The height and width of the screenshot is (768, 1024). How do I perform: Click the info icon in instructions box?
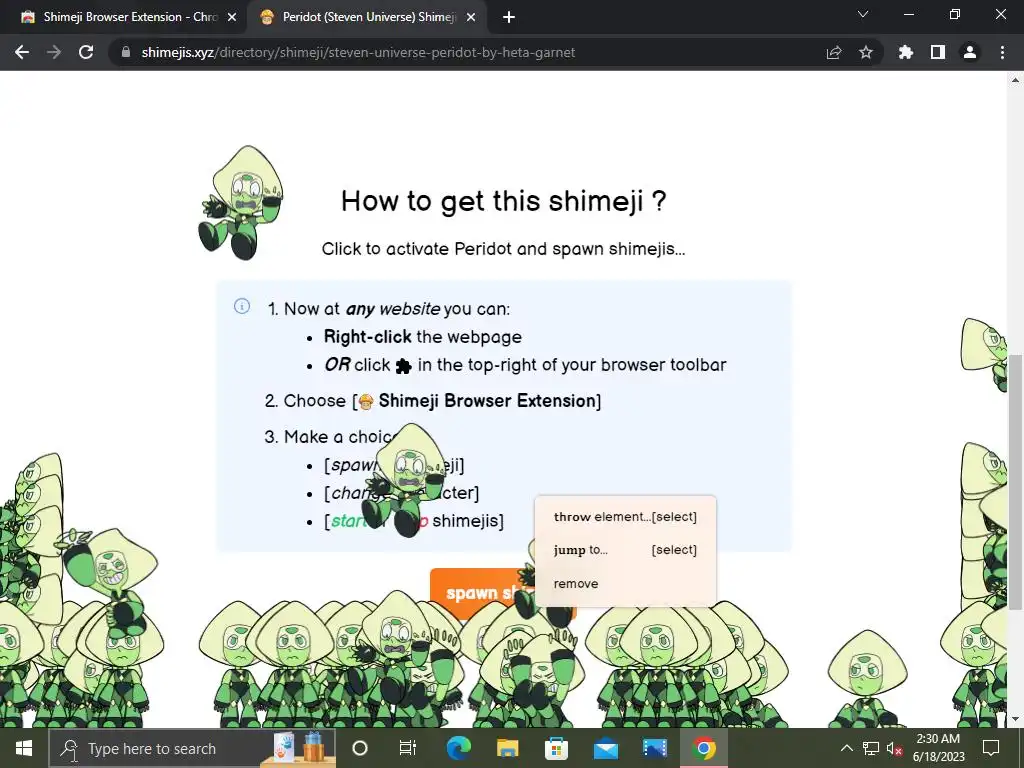[242, 306]
